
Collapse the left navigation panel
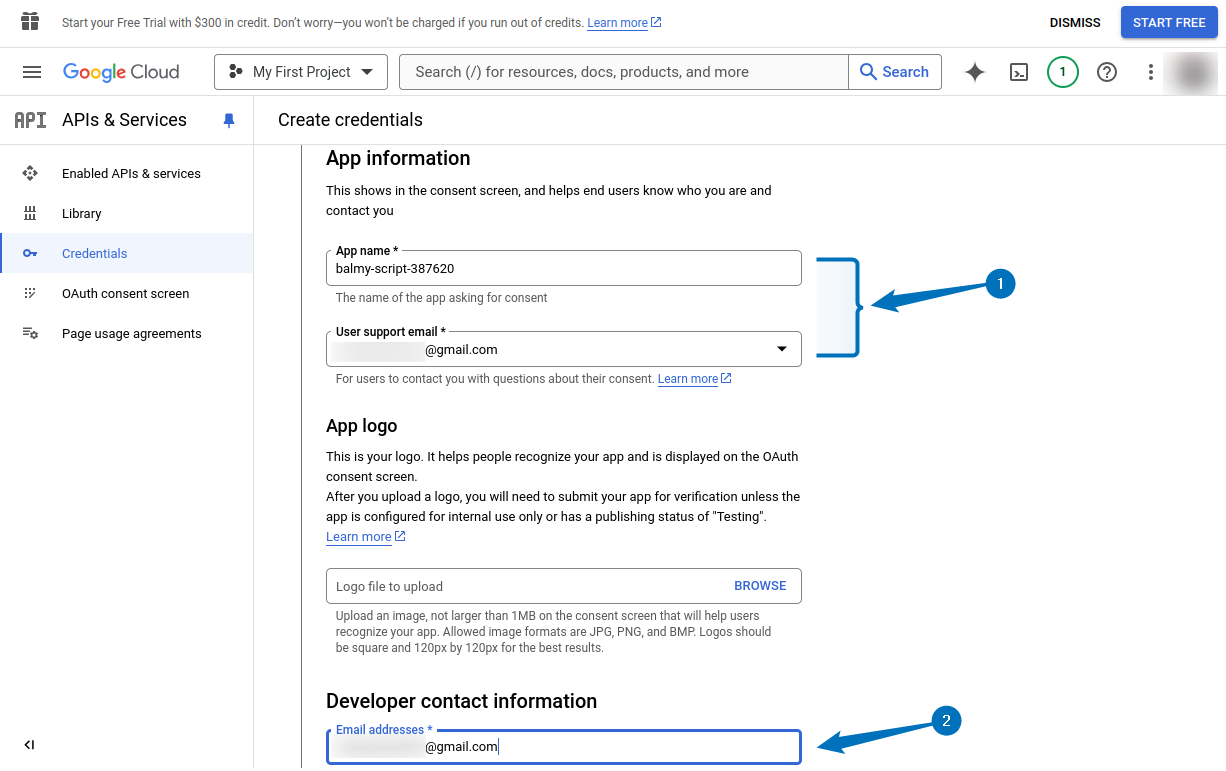(28, 745)
